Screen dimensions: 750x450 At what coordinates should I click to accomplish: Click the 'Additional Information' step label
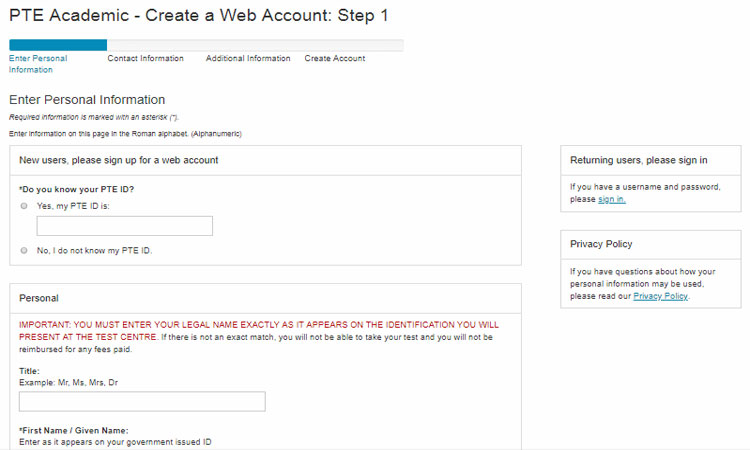(248, 58)
